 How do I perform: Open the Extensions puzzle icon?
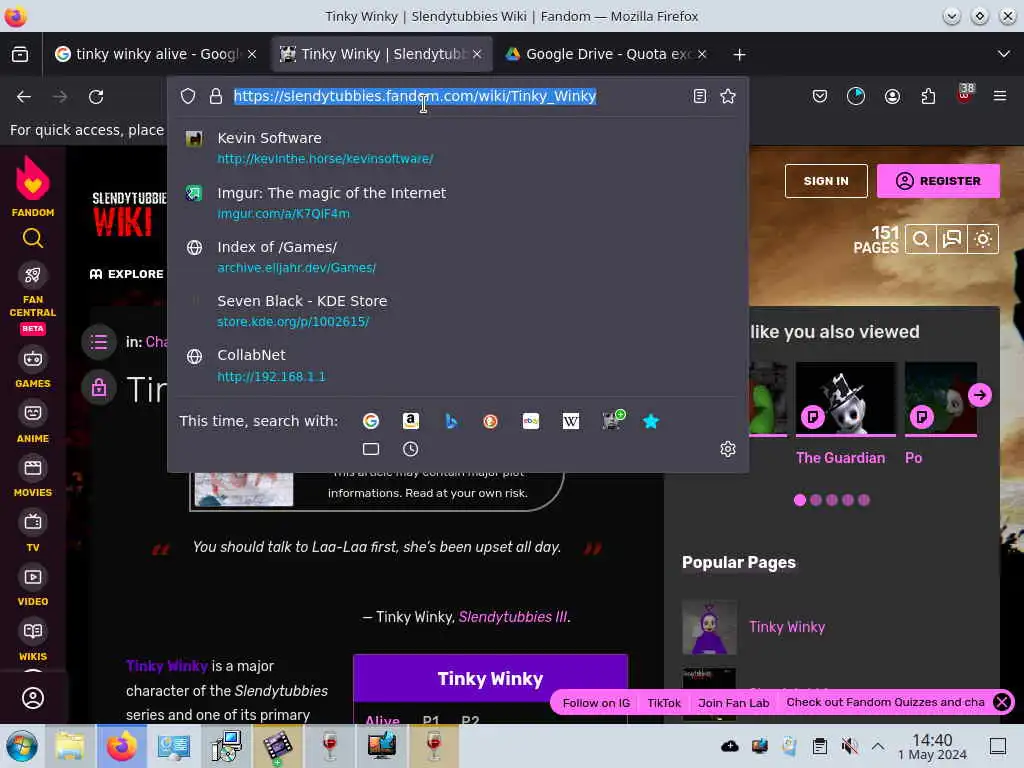[928, 96]
